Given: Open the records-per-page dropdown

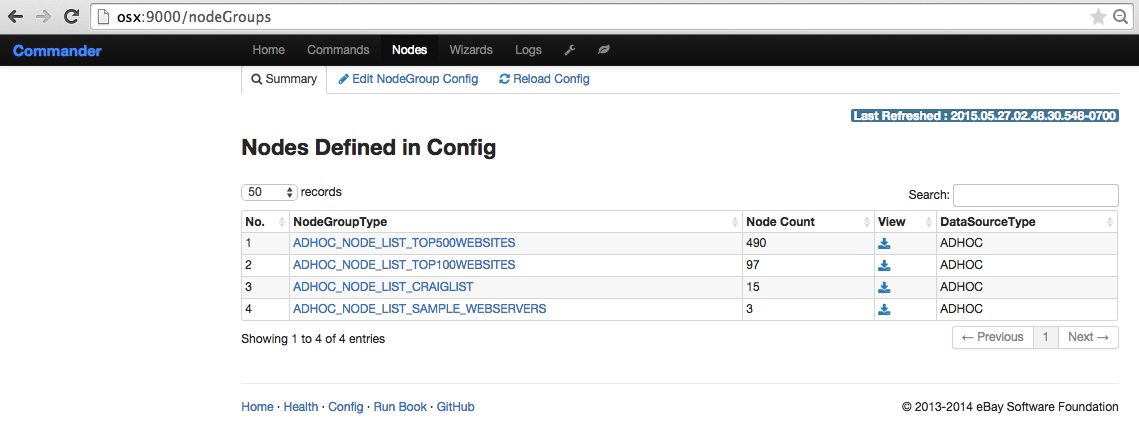Looking at the screenshot, I should [x=270, y=192].
